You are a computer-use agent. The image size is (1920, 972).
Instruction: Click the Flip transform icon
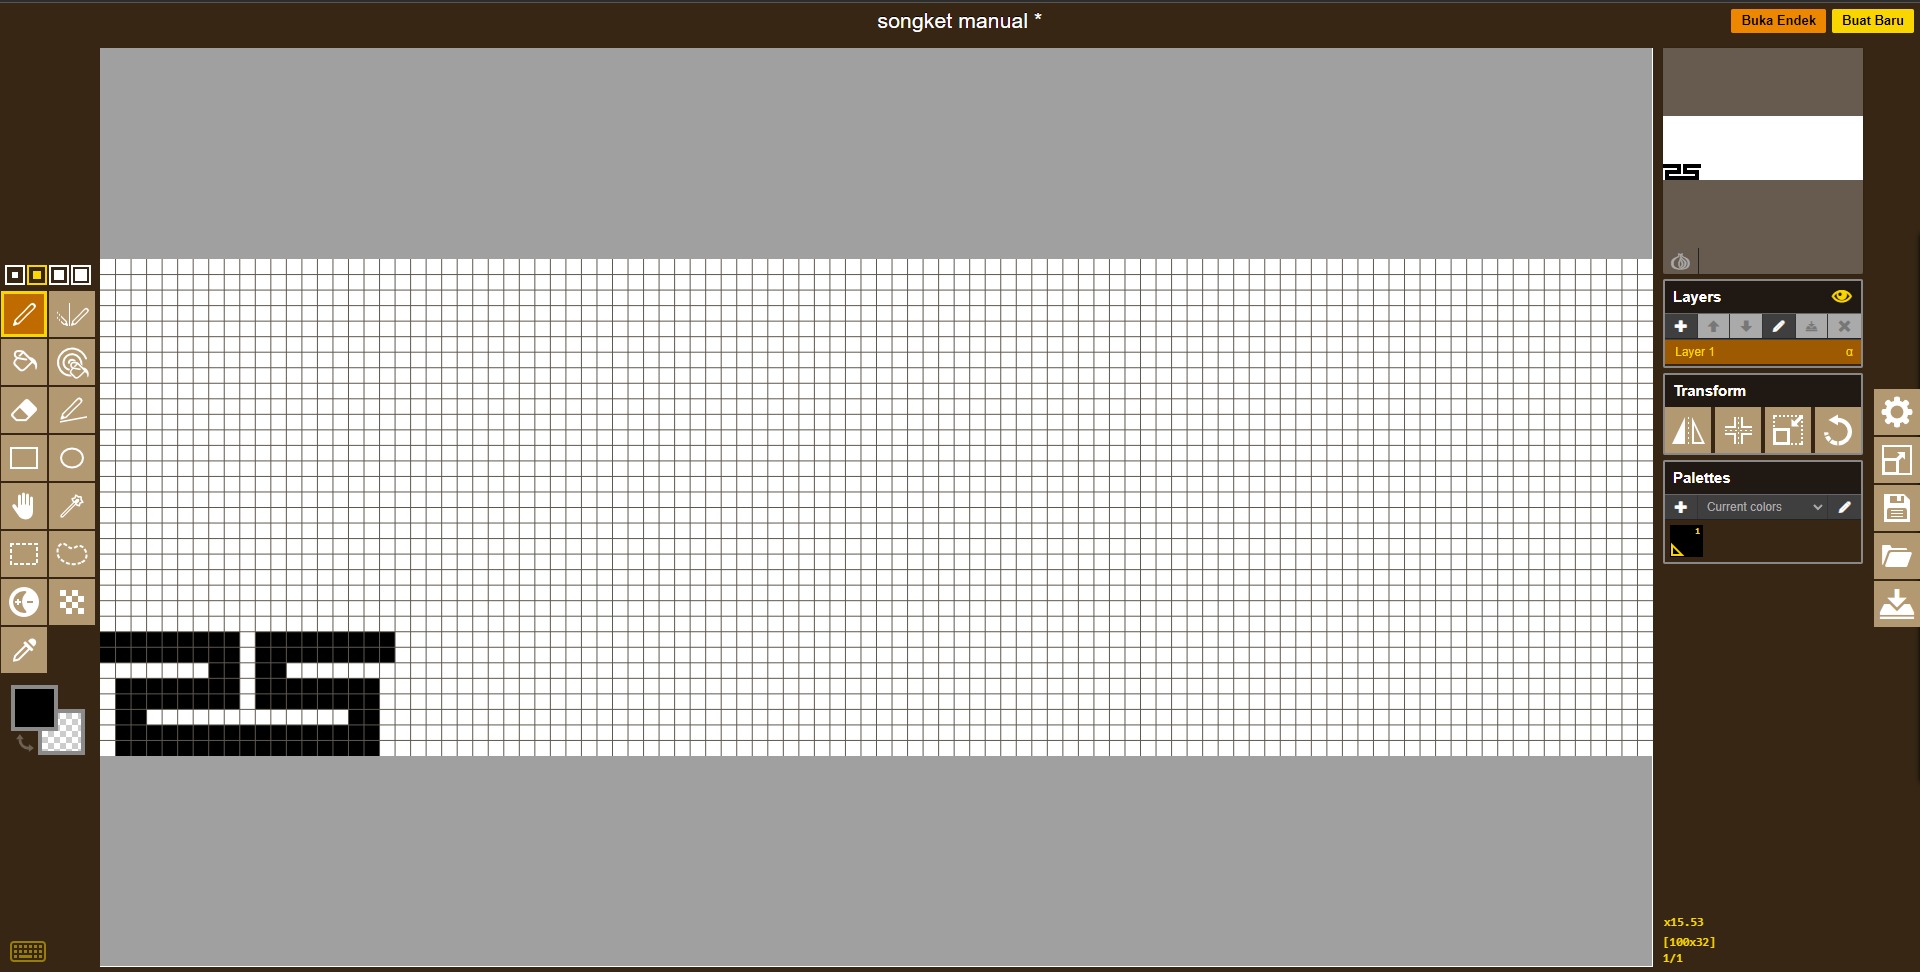tap(1688, 431)
